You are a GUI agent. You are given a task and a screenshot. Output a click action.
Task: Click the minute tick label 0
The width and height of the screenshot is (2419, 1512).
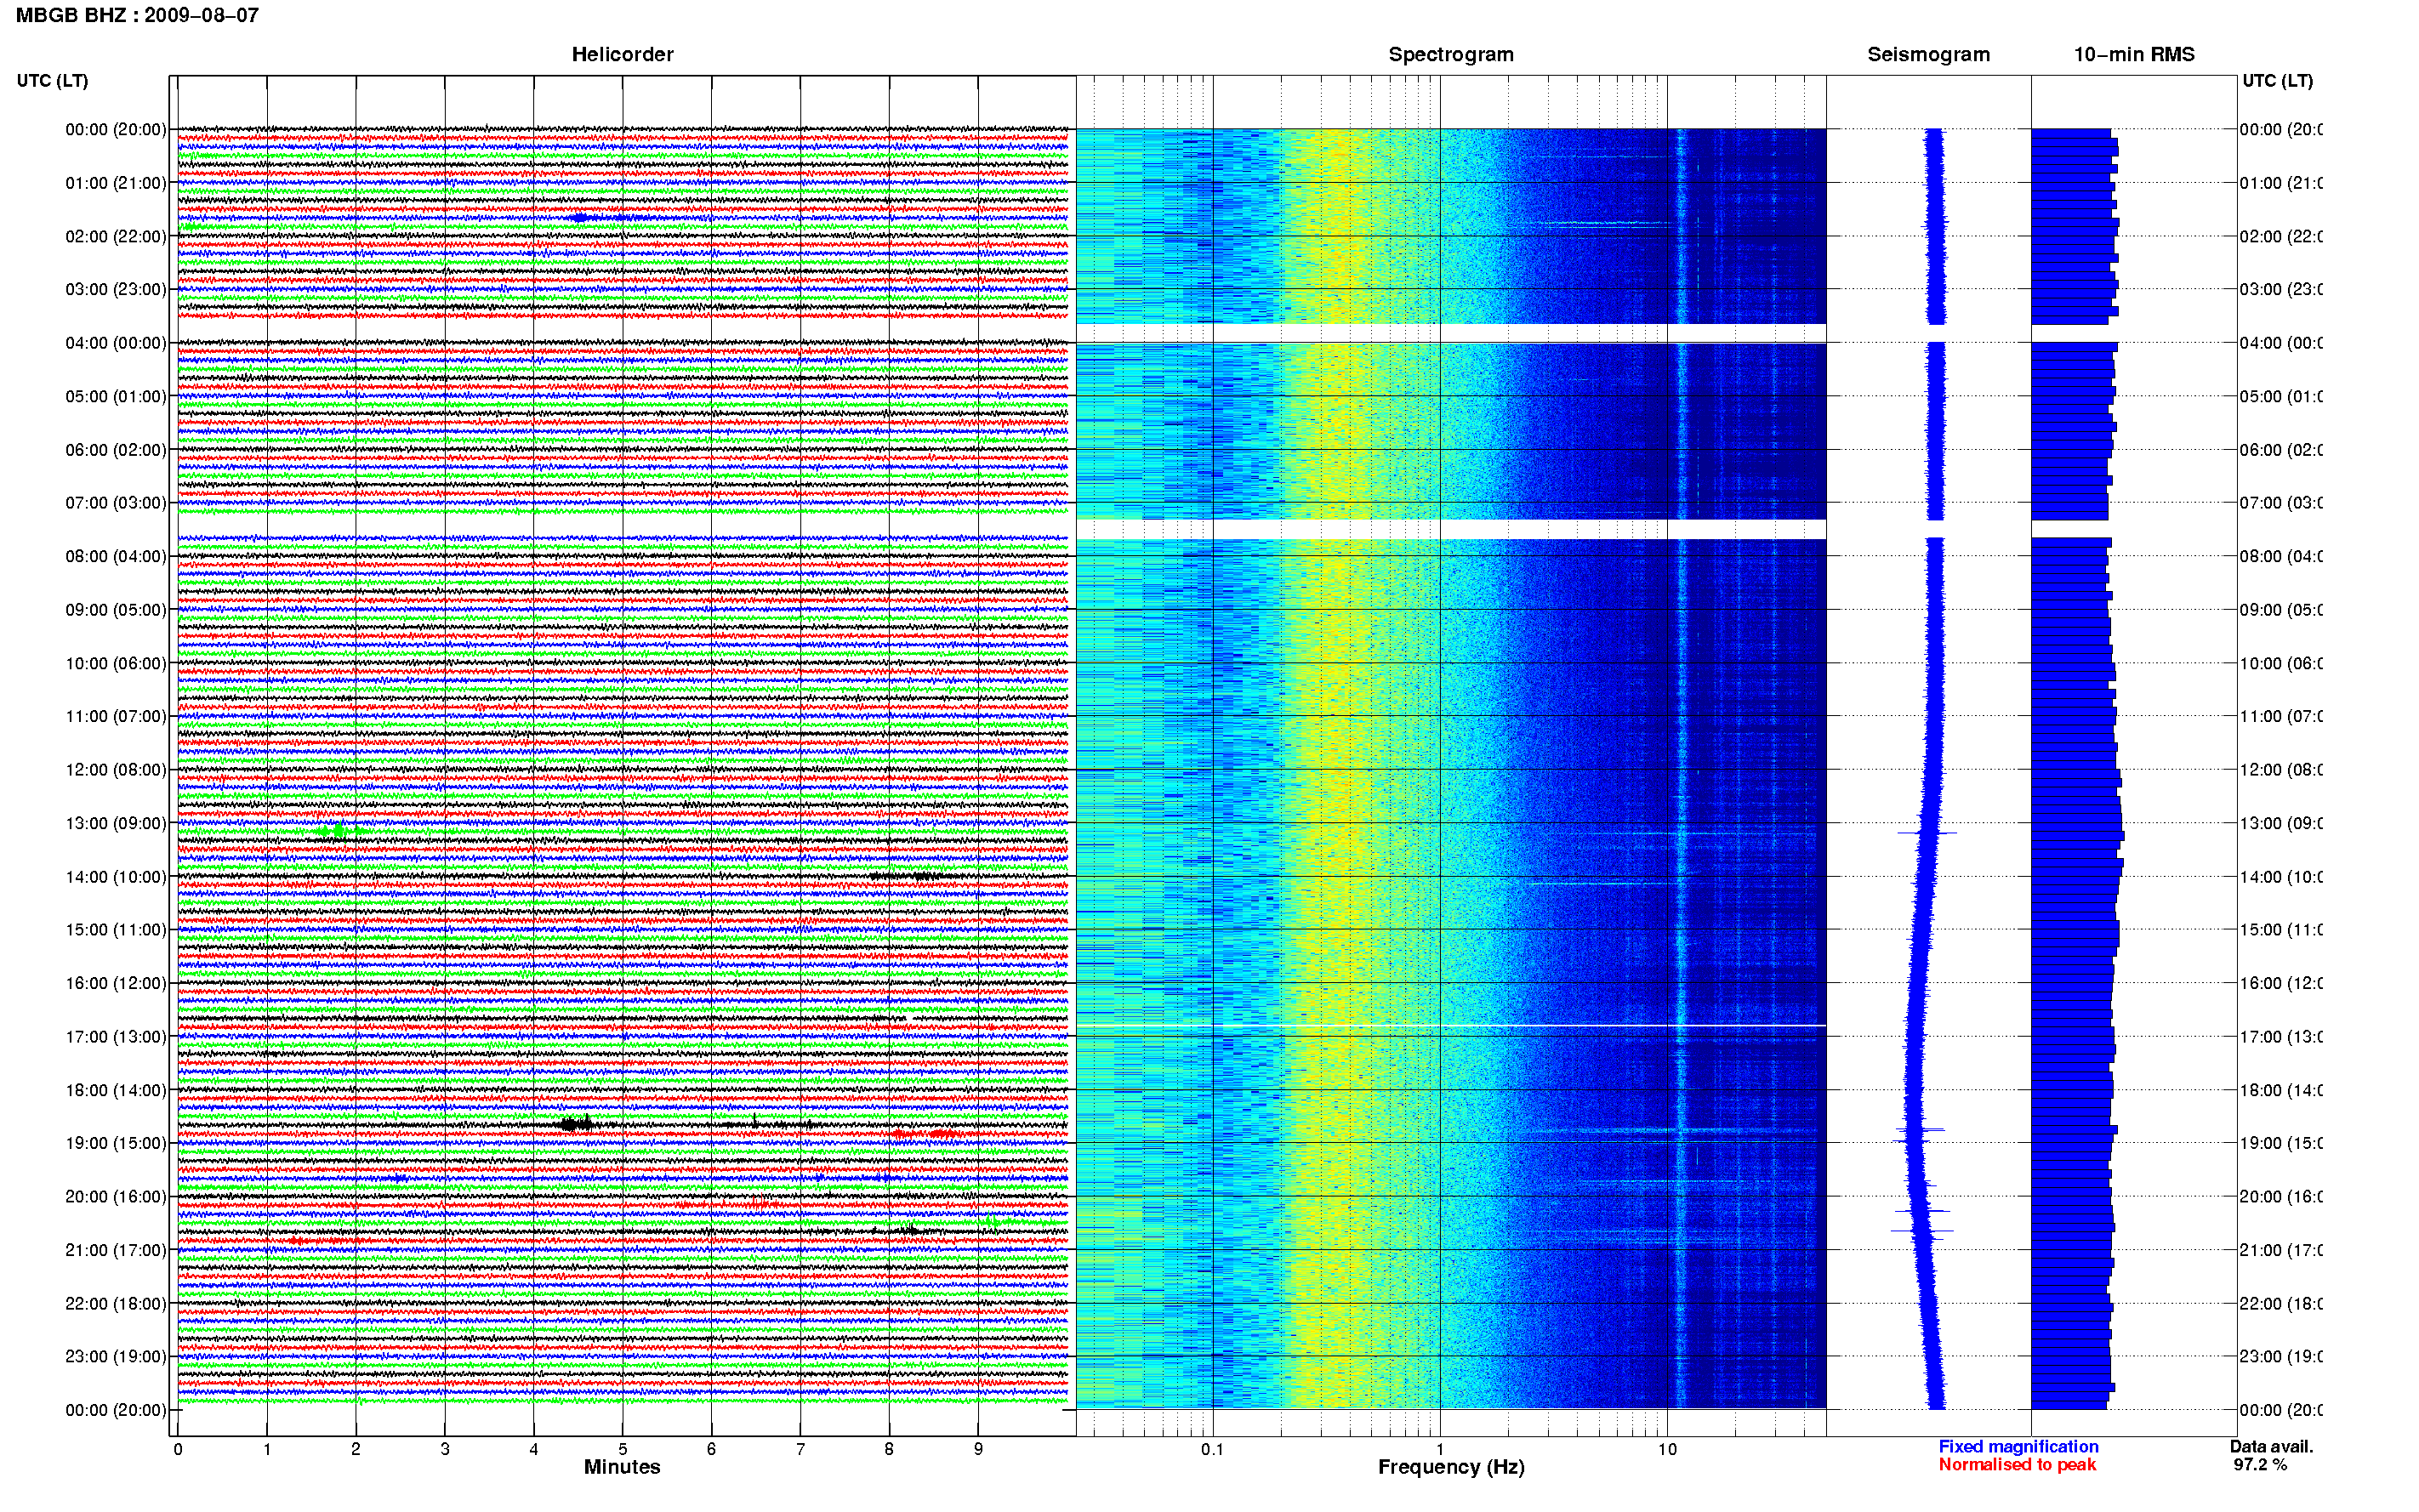178,1449
